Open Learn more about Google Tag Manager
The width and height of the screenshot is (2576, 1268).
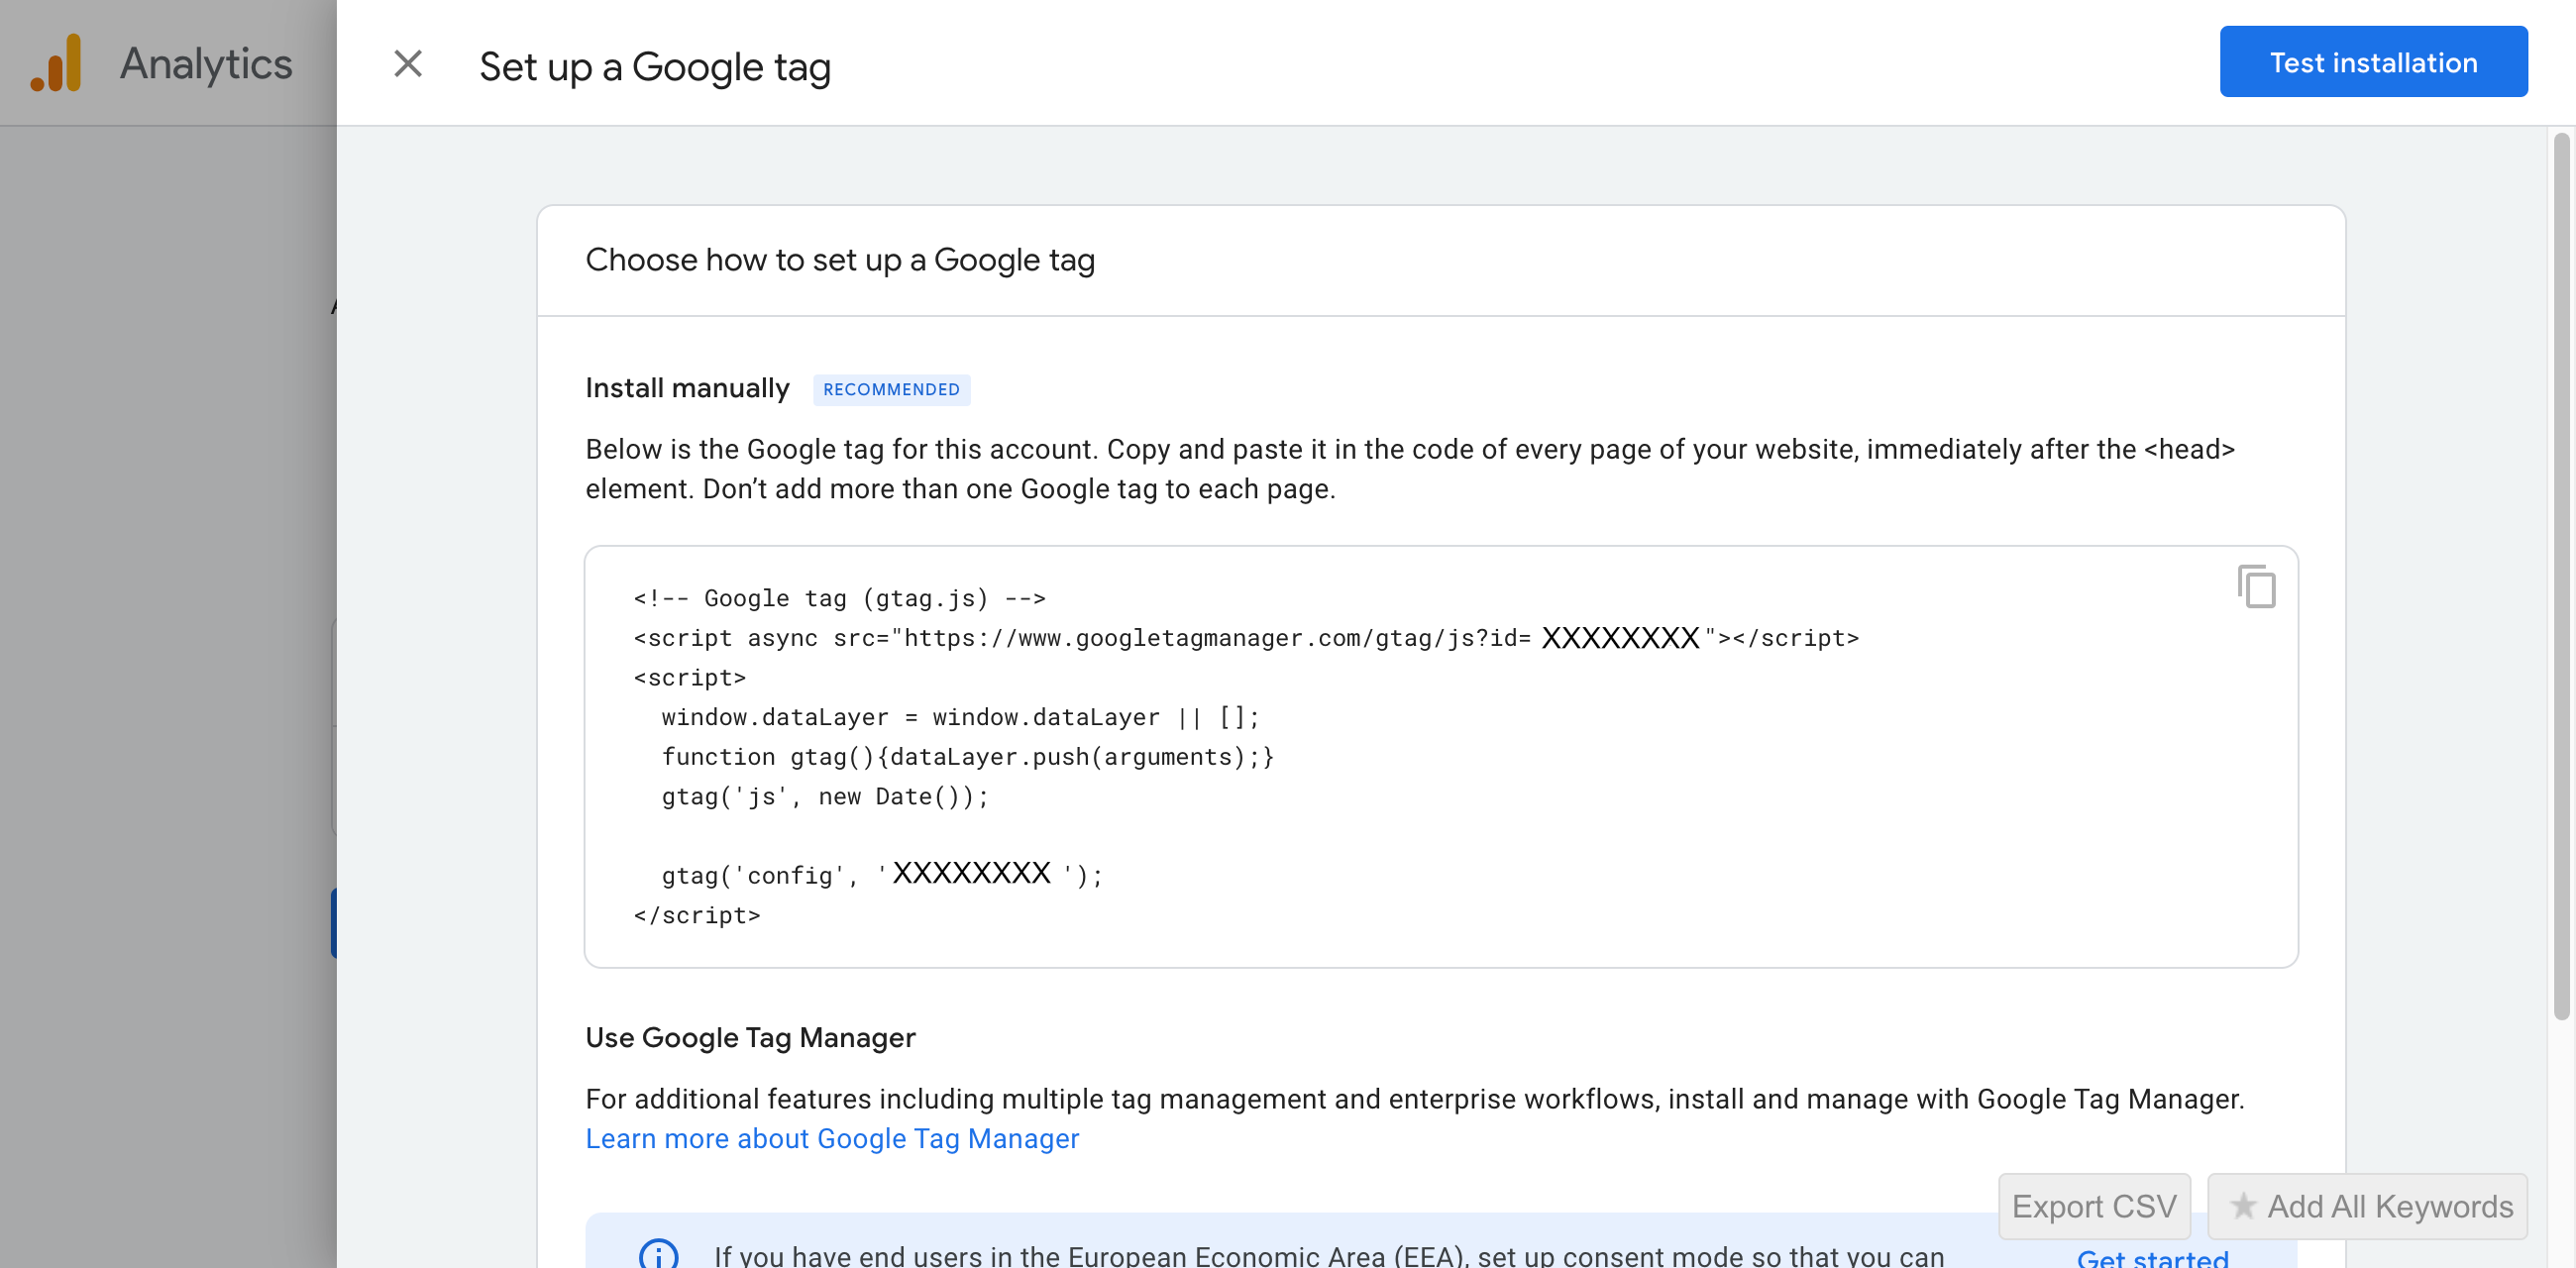(832, 1138)
